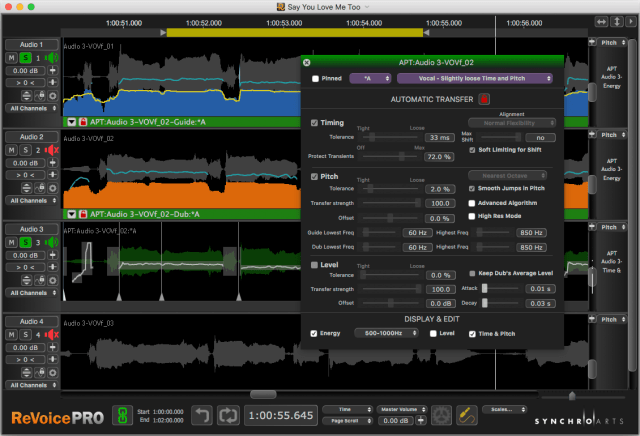Click Audio 1 record target icon
Image resolution: width=640 pixels, height=436 pixels.
point(53,96)
